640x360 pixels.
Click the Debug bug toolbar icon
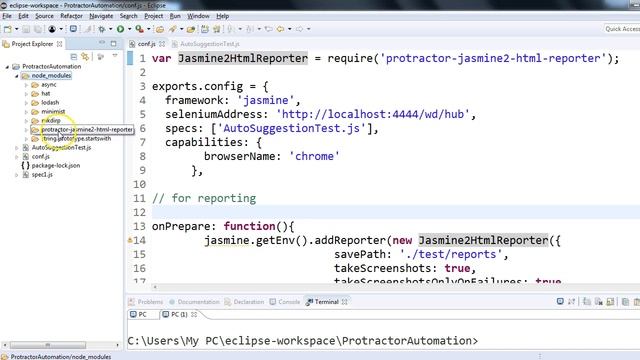pyautogui.click(x=102, y=29)
